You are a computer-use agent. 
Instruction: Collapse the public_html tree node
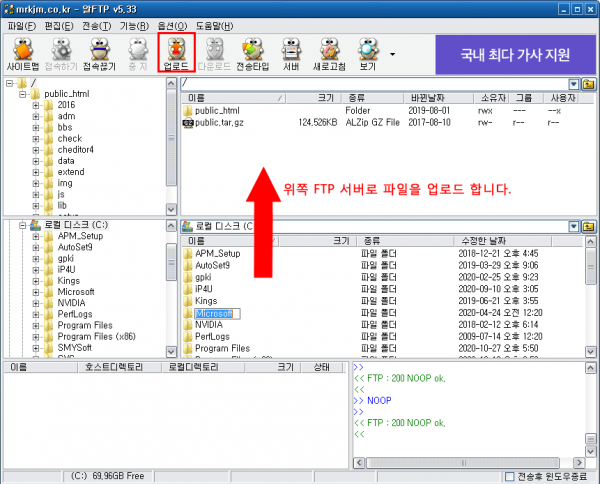pos(23,94)
